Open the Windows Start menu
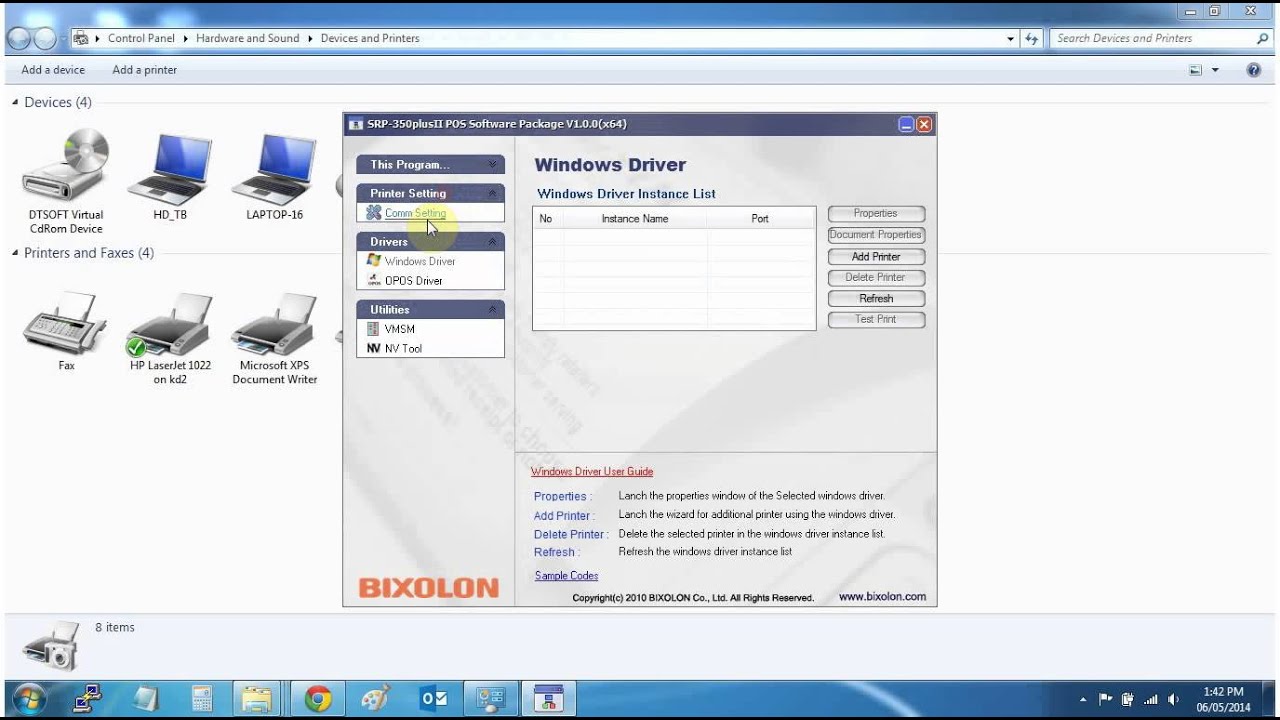The image size is (1280, 720). (29, 698)
